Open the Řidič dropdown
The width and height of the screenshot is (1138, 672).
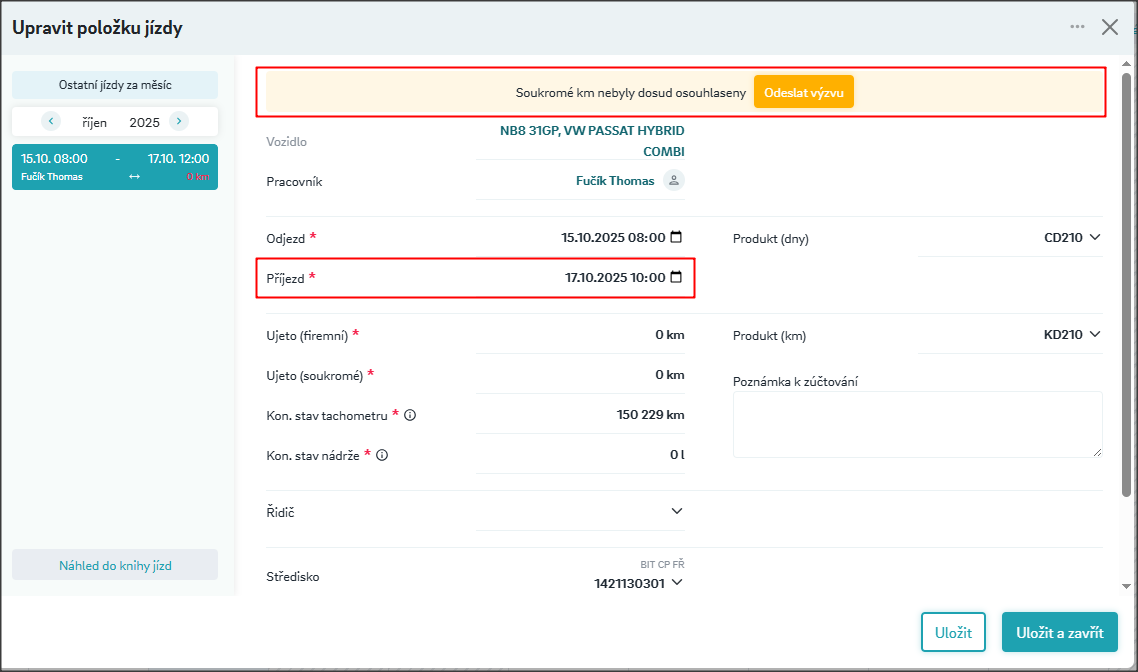(677, 511)
